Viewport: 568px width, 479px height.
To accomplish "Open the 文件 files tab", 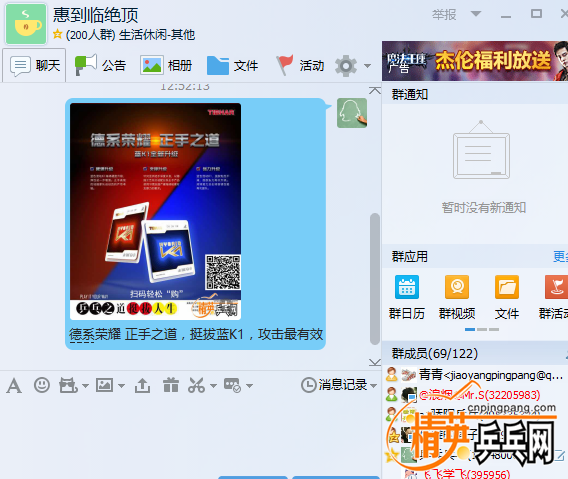I will [x=232, y=66].
